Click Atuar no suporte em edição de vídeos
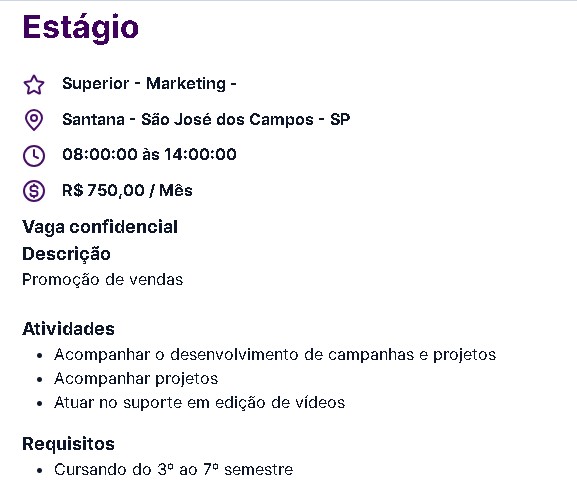The height and width of the screenshot is (491, 577). click(199, 403)
